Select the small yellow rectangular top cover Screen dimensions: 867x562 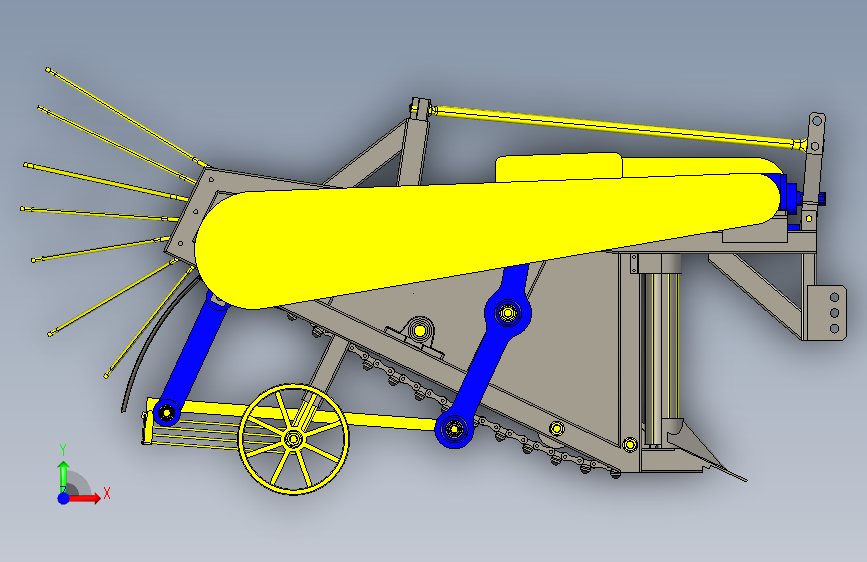coord(558,167)
